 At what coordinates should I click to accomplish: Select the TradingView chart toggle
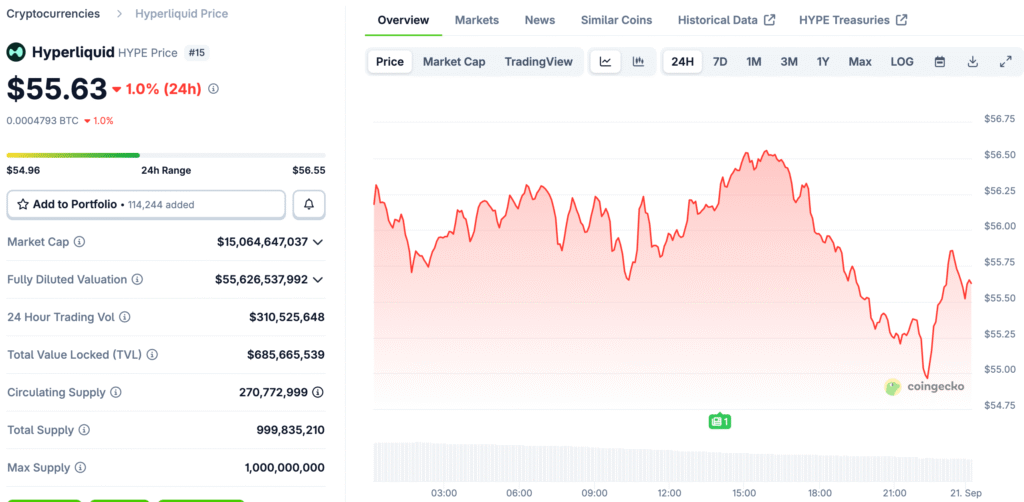(539, 62)
